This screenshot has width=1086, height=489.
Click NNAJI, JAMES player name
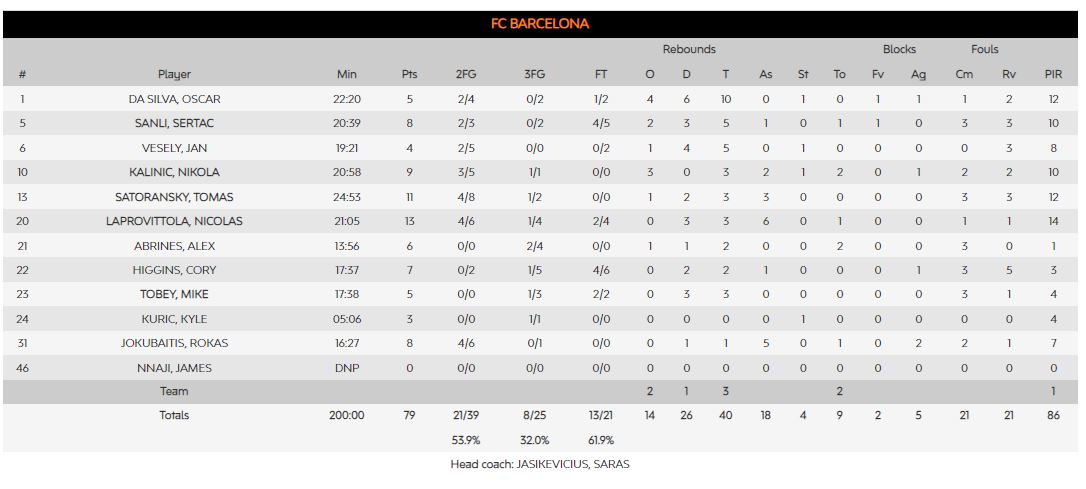[174, 368]
